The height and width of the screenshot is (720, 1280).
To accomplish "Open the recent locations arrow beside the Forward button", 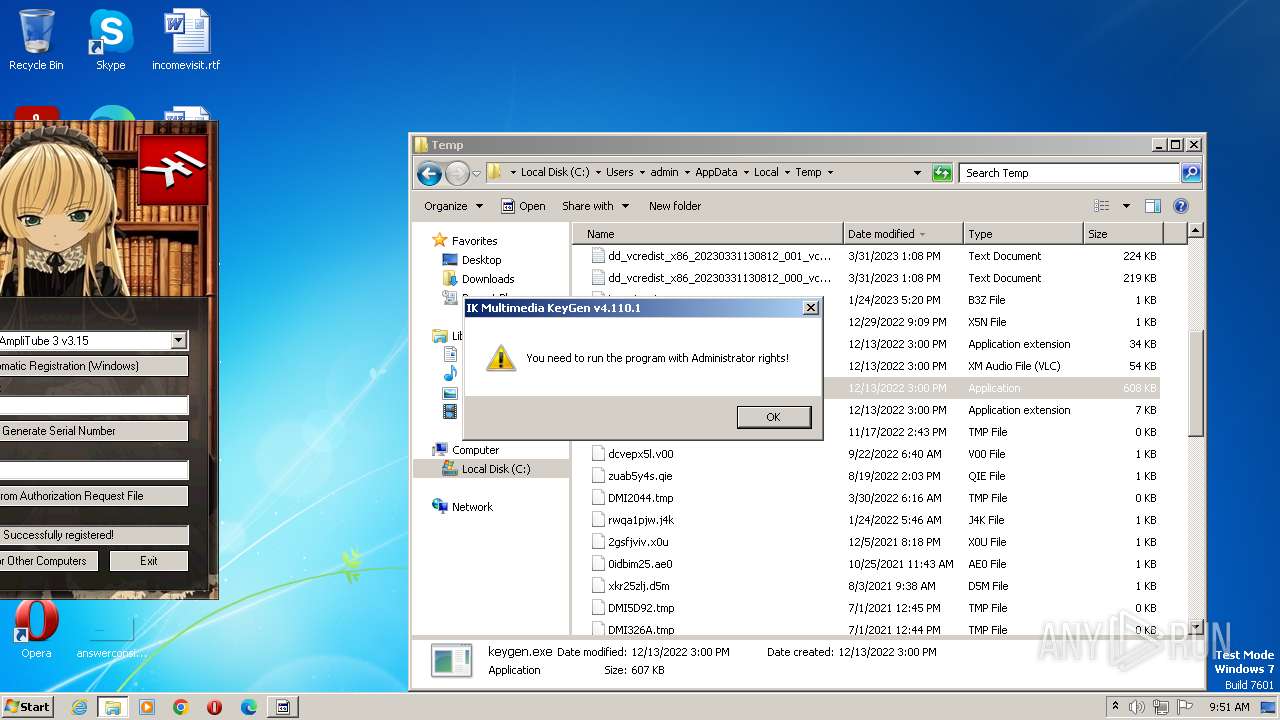I will click(476, 173).
